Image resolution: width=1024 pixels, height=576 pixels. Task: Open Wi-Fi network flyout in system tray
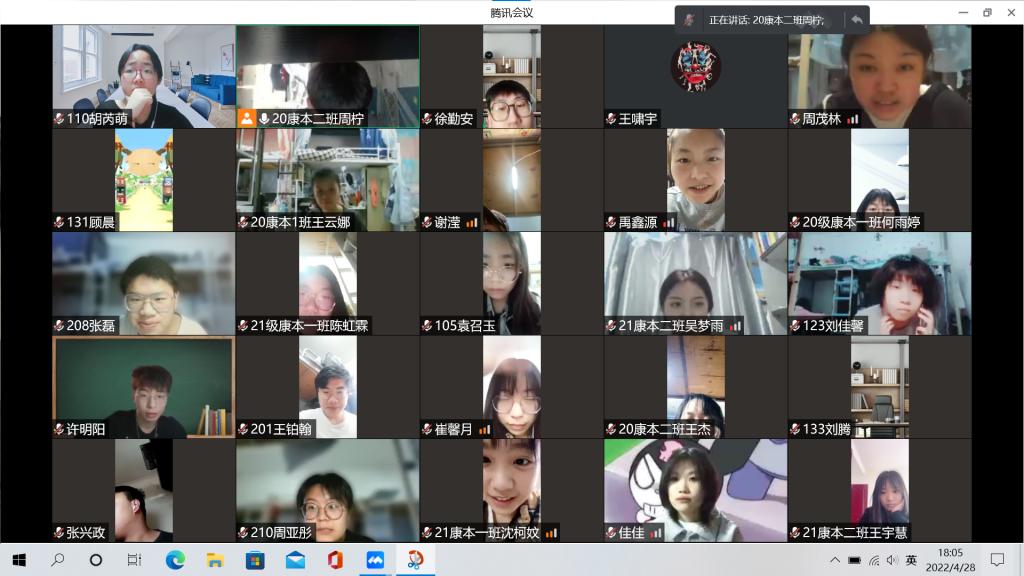(x=873, y=560)
